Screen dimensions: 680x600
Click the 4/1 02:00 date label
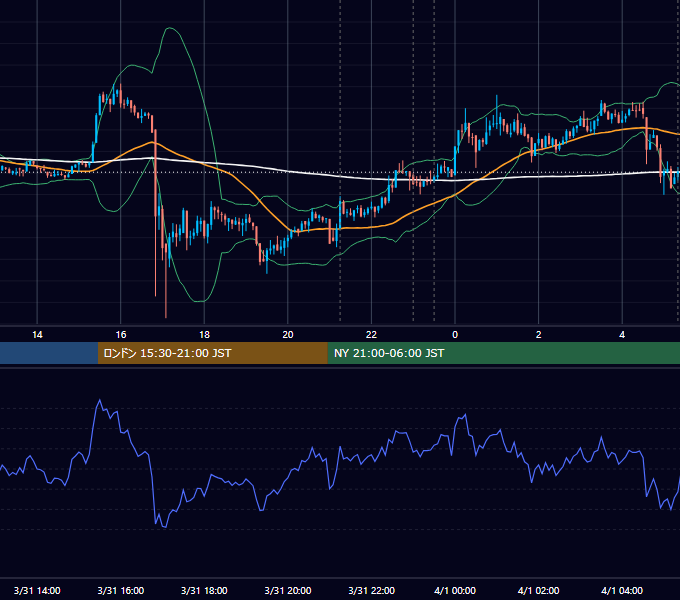539,590
